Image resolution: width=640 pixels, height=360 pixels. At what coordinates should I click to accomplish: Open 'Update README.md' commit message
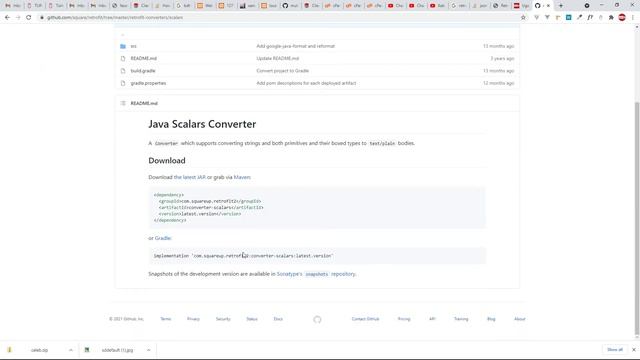[x=278, y=58]
